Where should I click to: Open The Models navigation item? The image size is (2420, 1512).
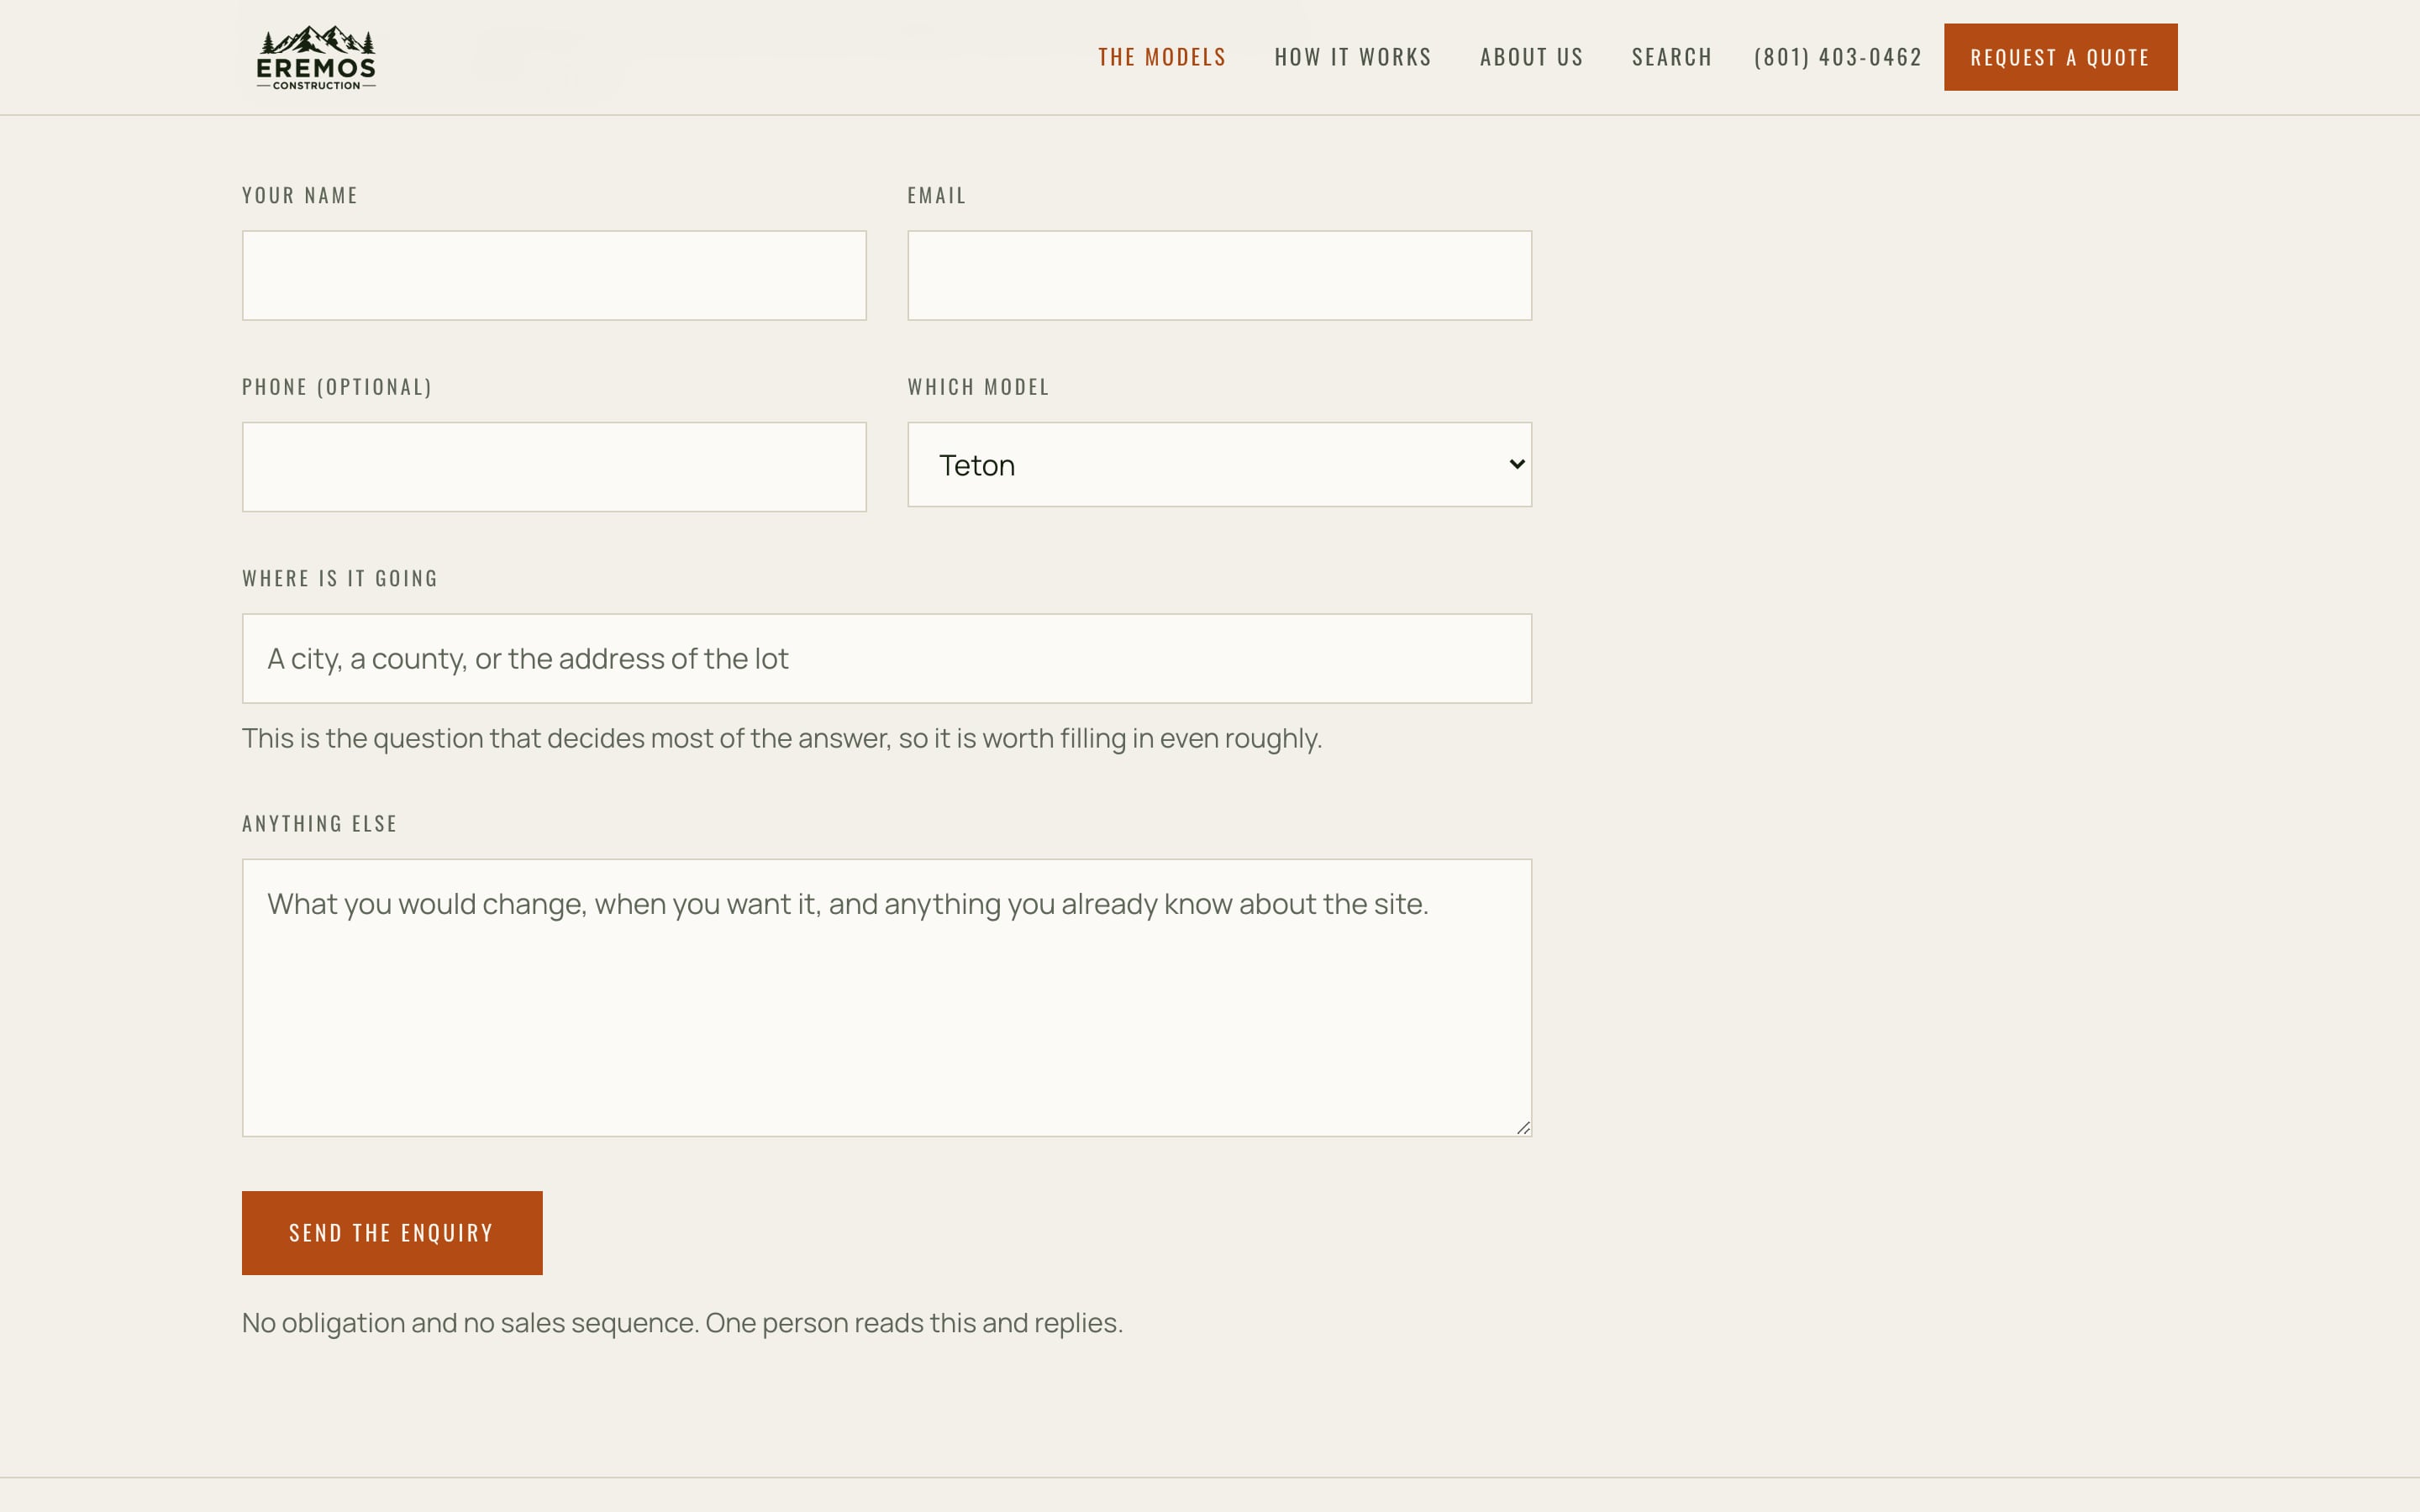pos(1162,57)
